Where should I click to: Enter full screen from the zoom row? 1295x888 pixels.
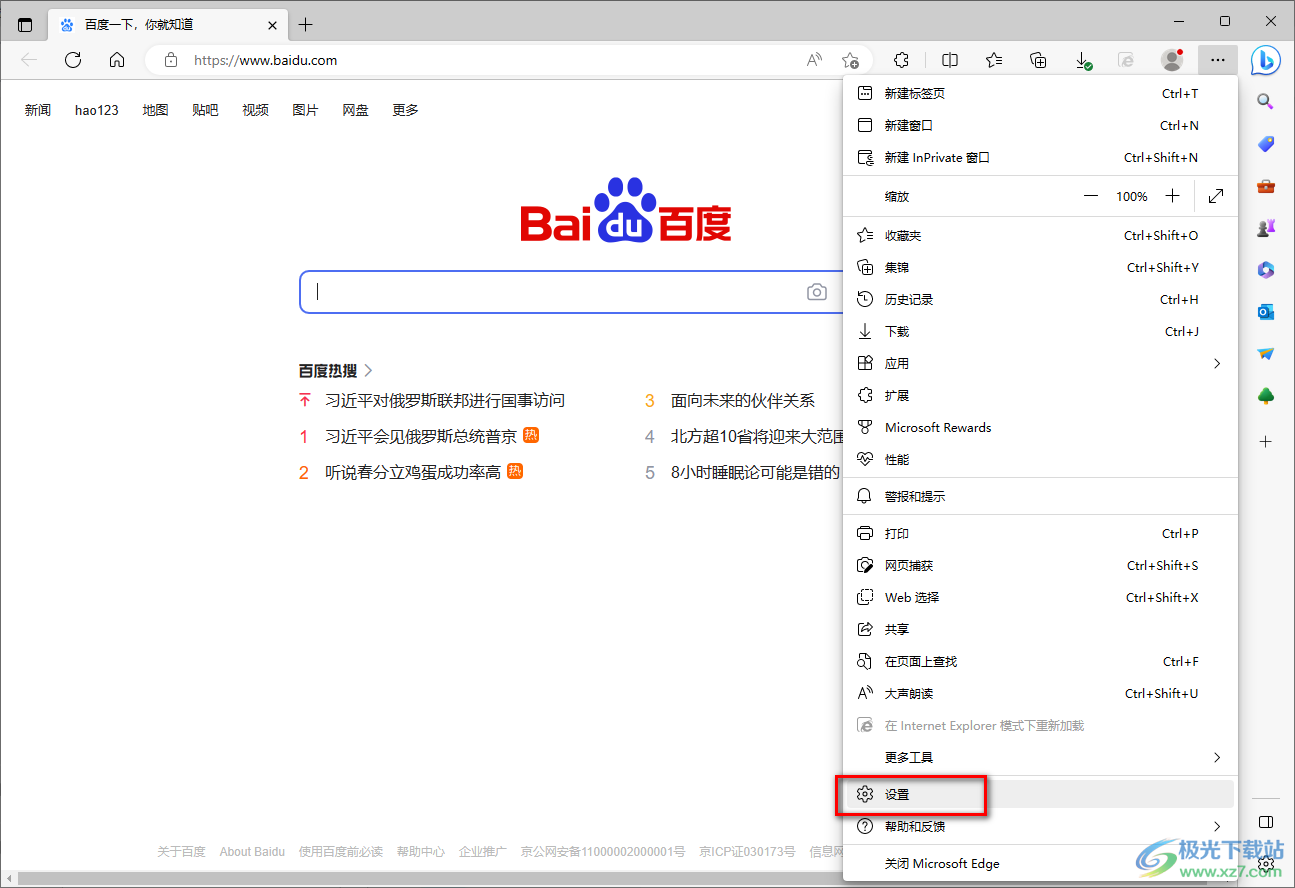1216,196
